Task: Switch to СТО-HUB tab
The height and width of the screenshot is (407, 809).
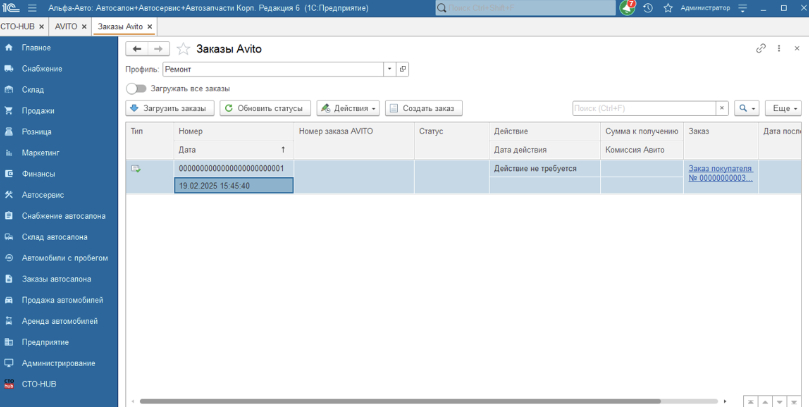Action: [x=18, y=26]
